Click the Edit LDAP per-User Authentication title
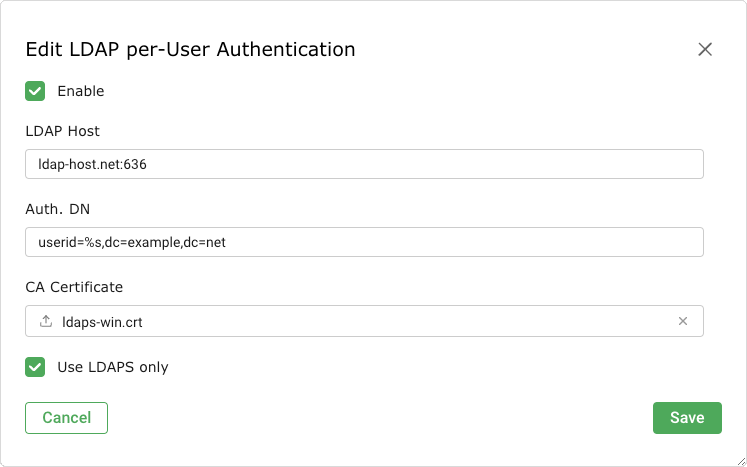747x467 pixels. tap(190, 49)
